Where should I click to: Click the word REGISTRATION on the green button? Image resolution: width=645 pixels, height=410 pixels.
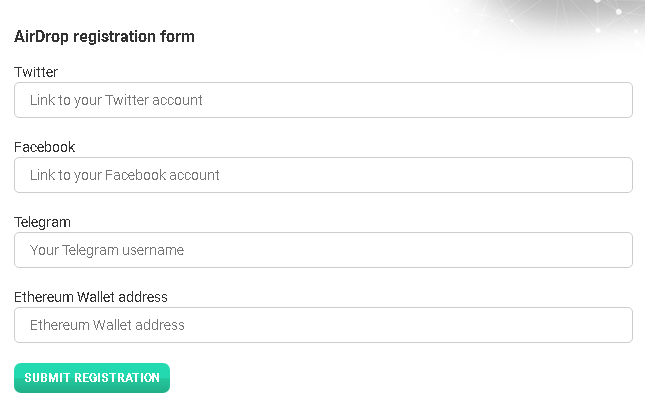click(117, 378)
